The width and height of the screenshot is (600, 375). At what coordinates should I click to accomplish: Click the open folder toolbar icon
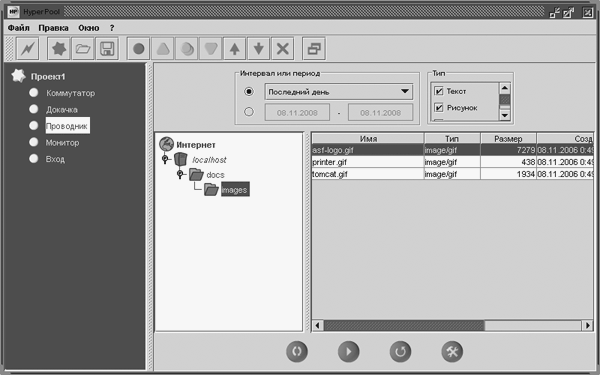point(83,49)
